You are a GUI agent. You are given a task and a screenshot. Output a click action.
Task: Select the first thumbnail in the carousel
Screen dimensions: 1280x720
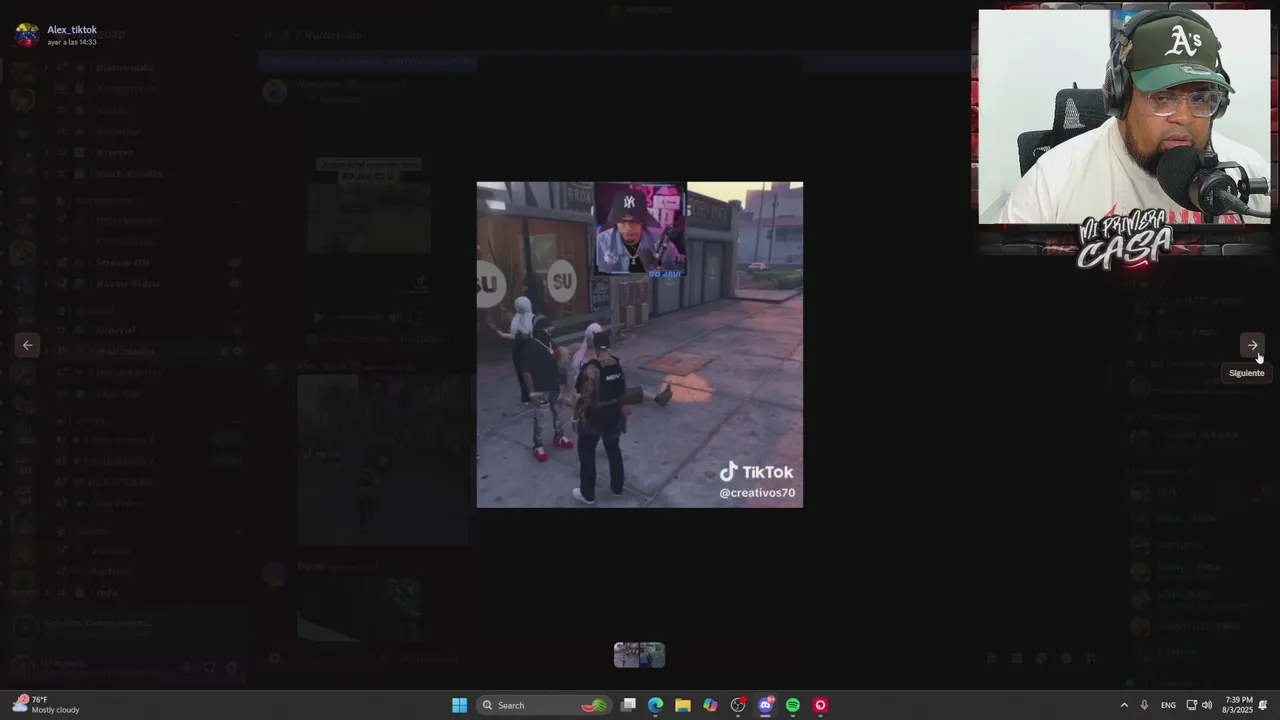coord(627,655)
